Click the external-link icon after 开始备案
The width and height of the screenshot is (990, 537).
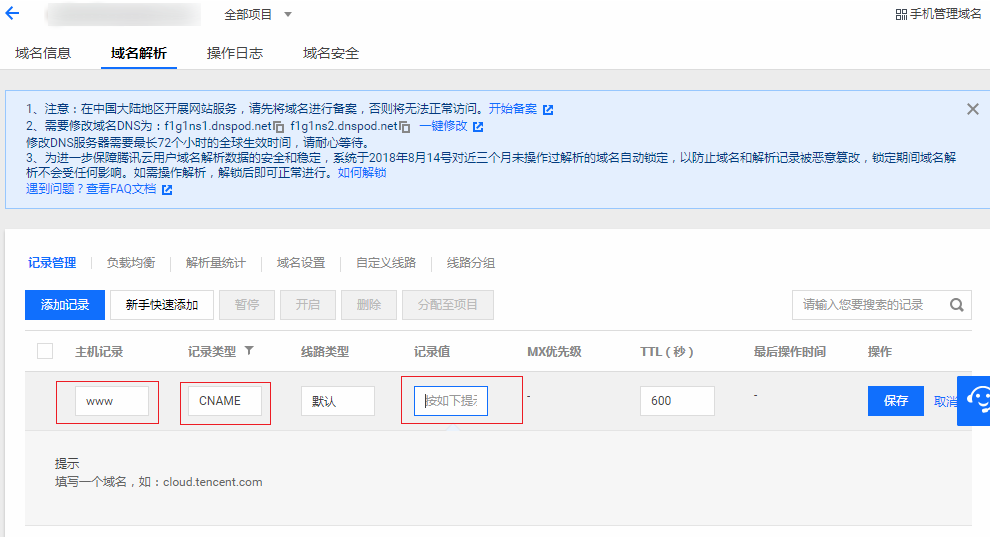click(x=548, y=110)
